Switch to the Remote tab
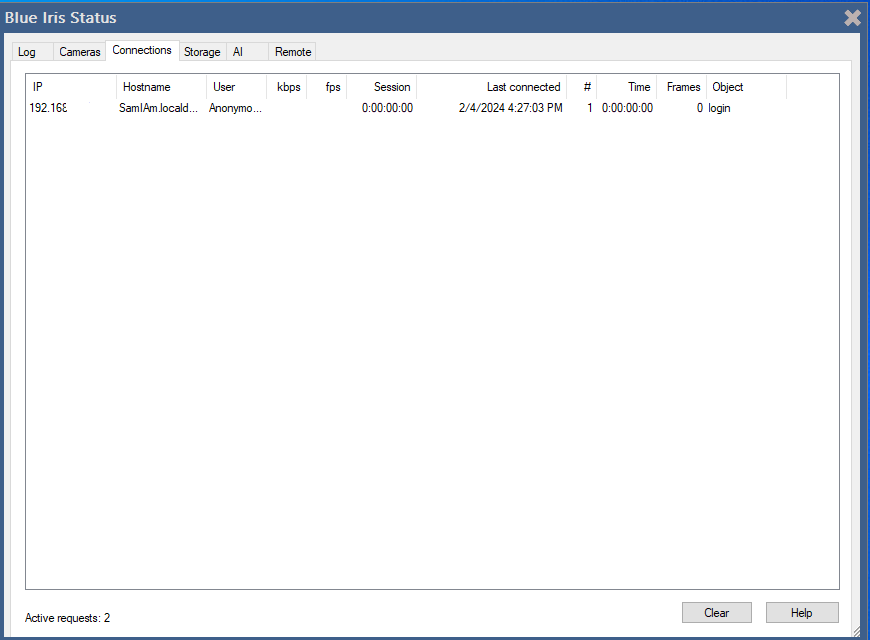Screen dimensions: 870x640 [293, 52]
